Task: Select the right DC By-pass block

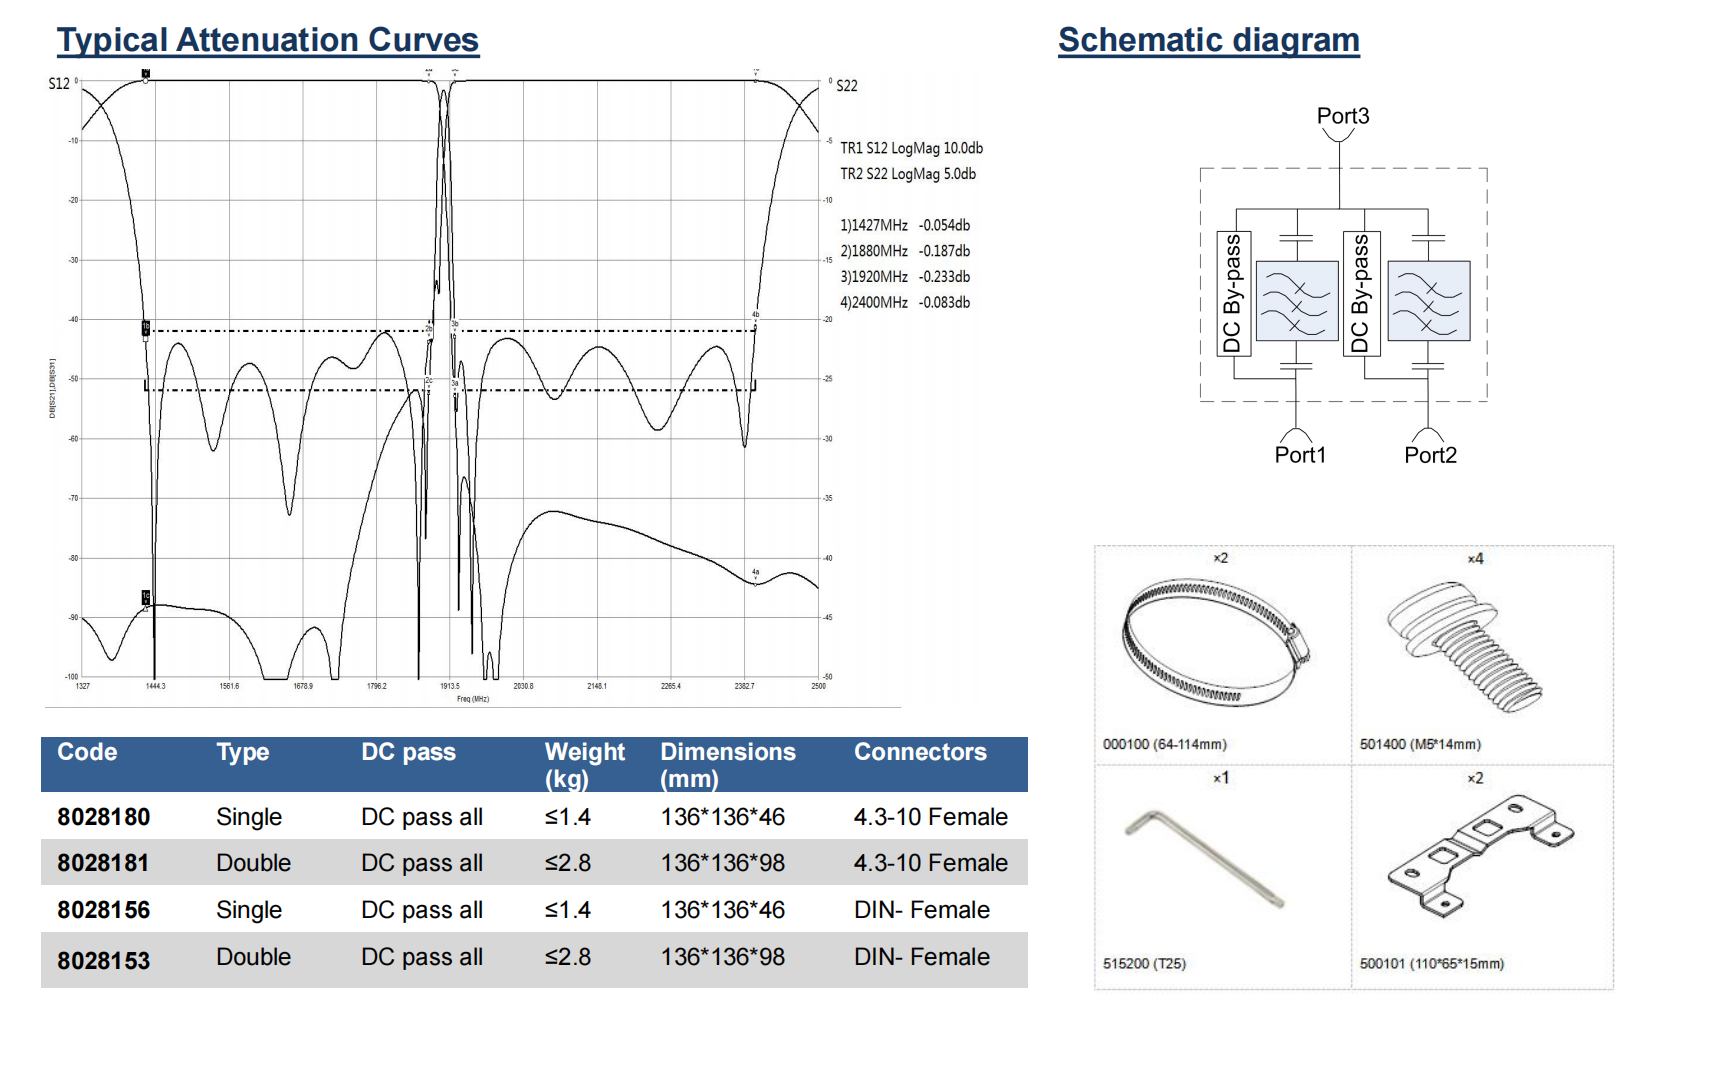Action: click(x=1360, y=294)
